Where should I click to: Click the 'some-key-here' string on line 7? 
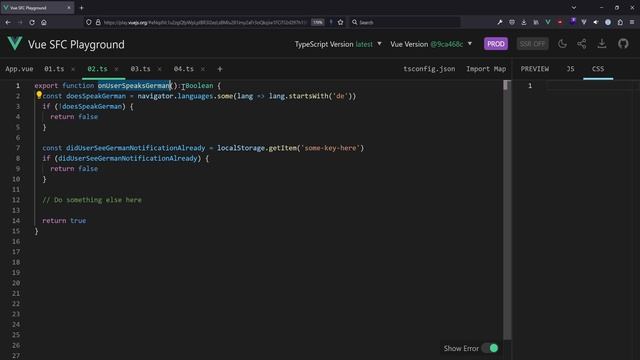pos(330,148)
